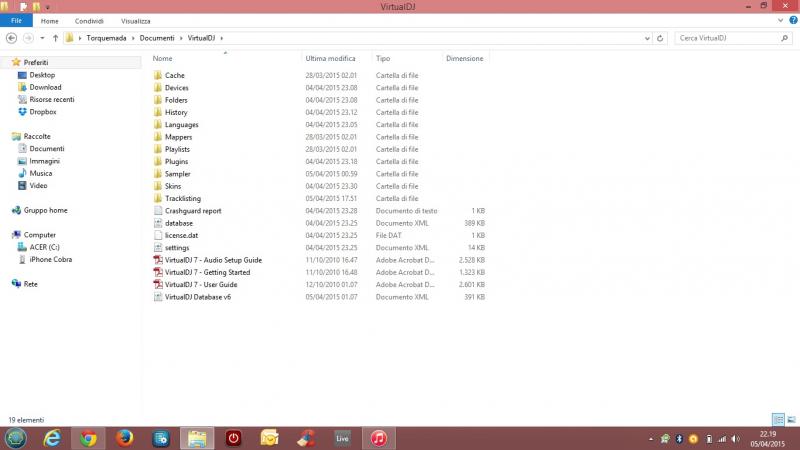800x450 pixels.
Task: Go back with the Back arrow
Action: pyautogui.click(x=11, y=38)
